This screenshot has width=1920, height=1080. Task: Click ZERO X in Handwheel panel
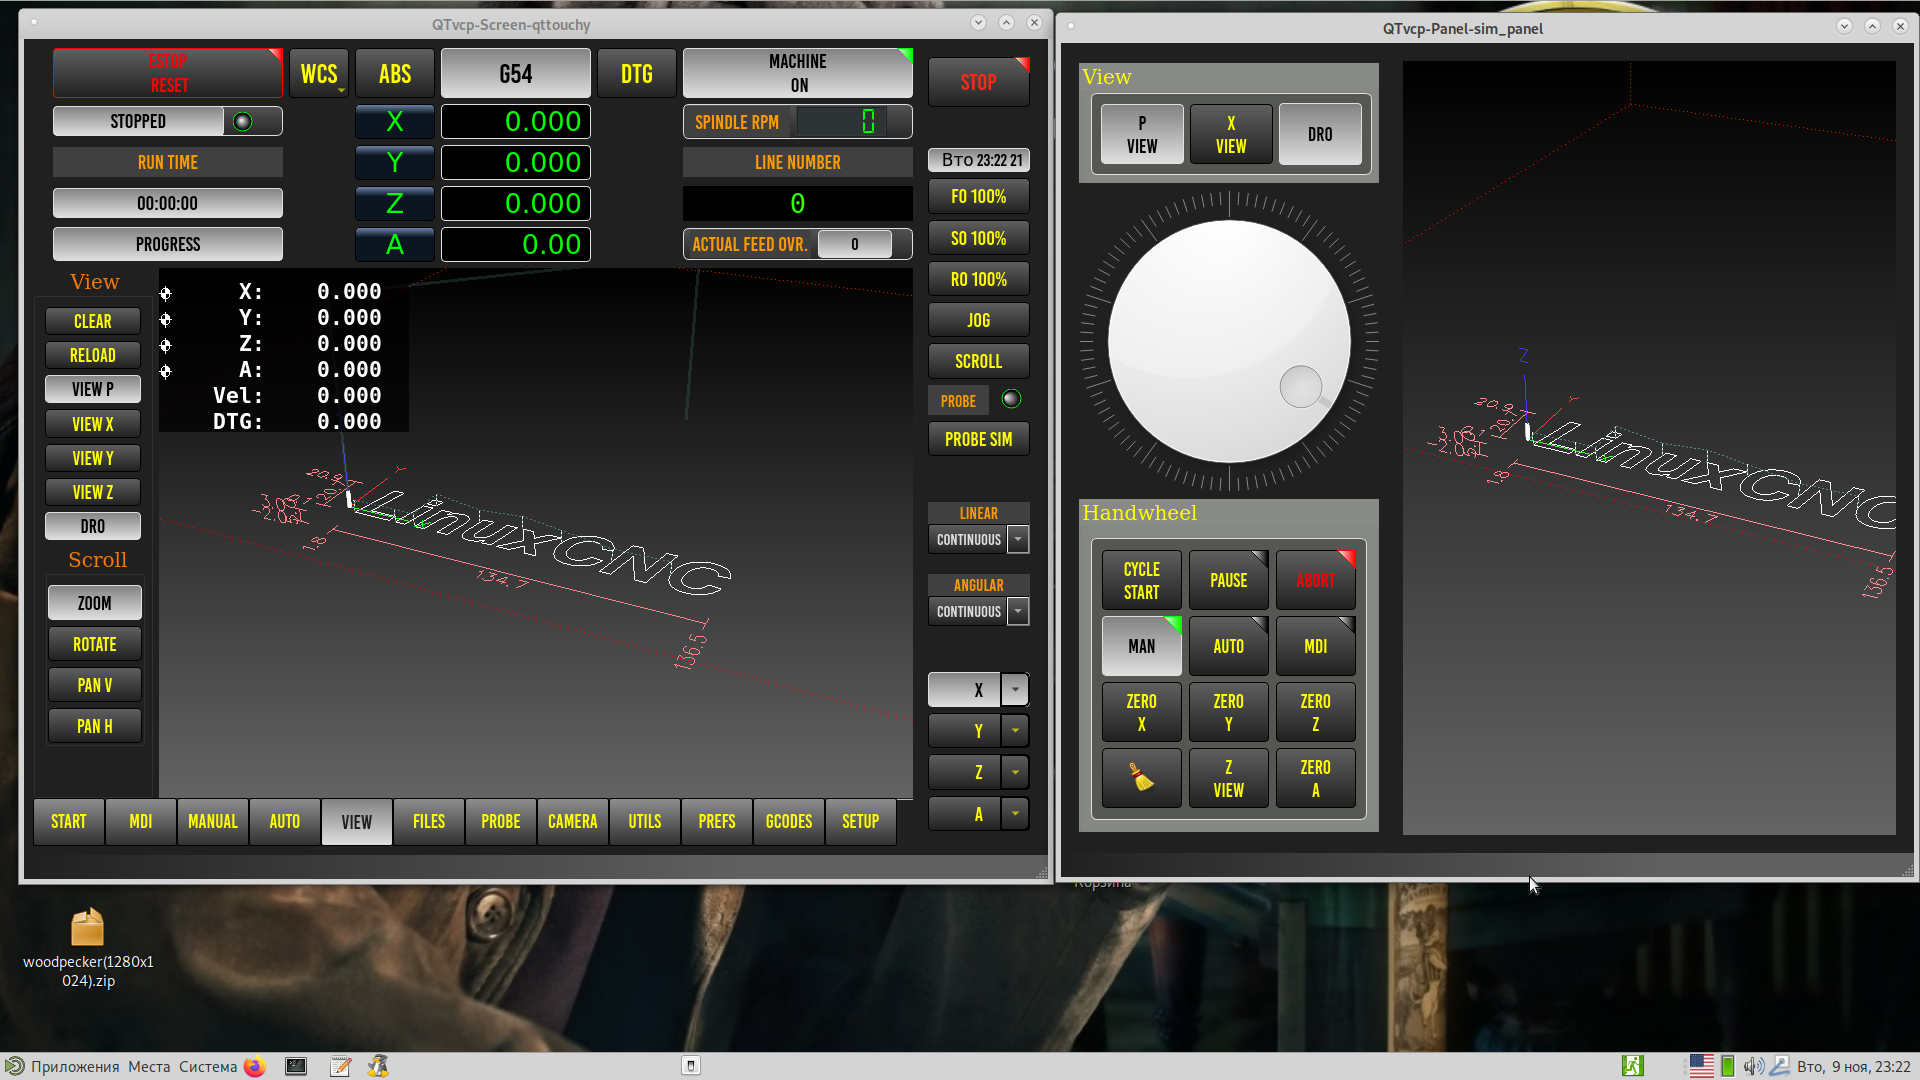coord(1141,712)
